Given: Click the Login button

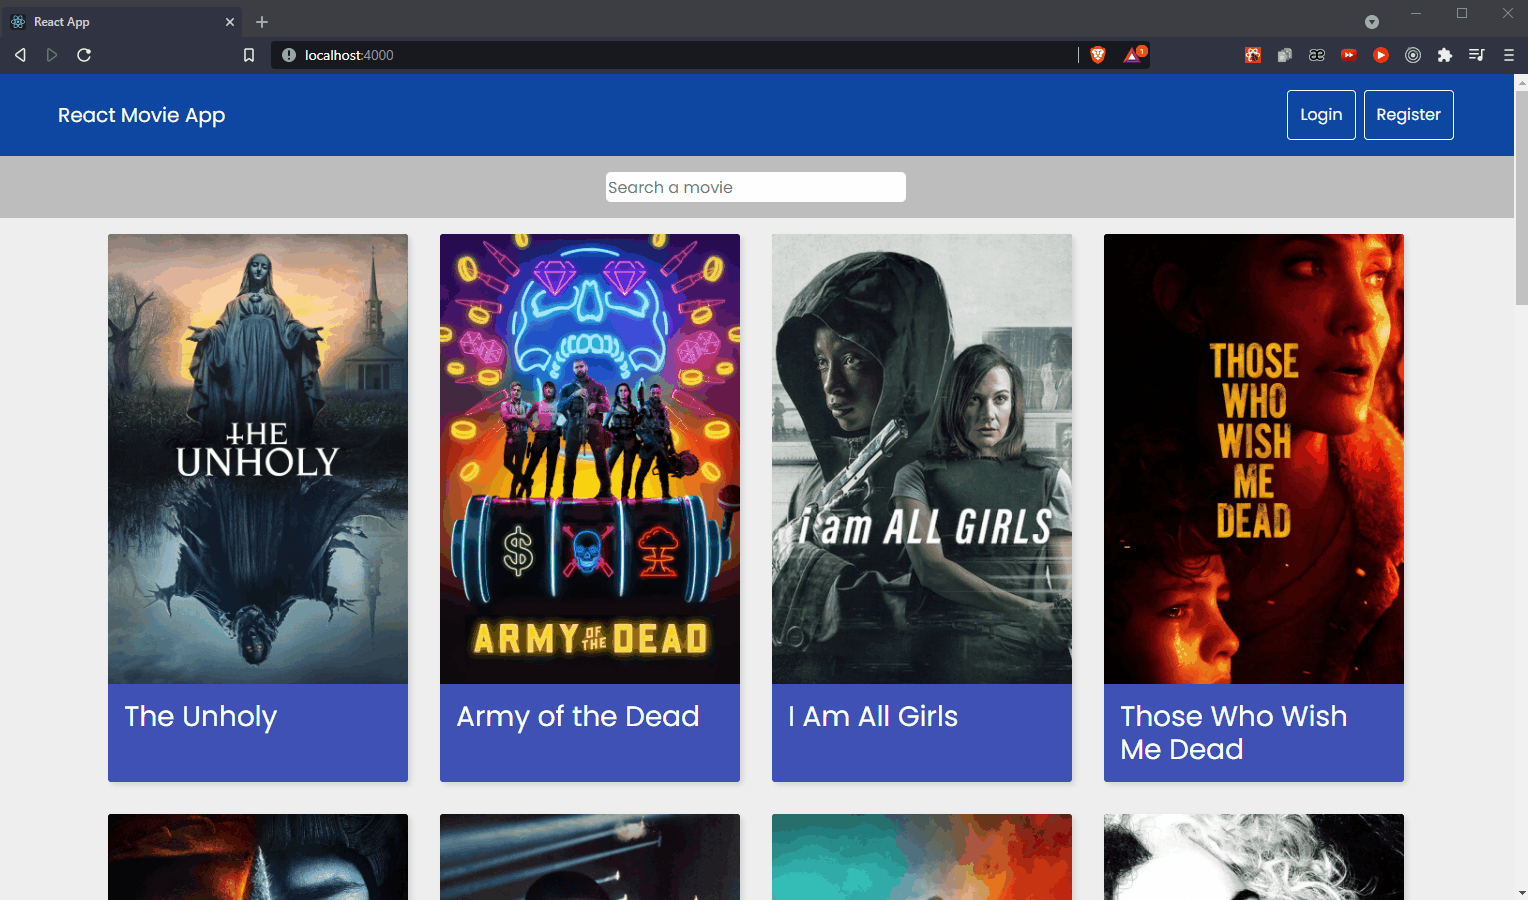Looking at the screenshot, I should tap(1321, 115).
